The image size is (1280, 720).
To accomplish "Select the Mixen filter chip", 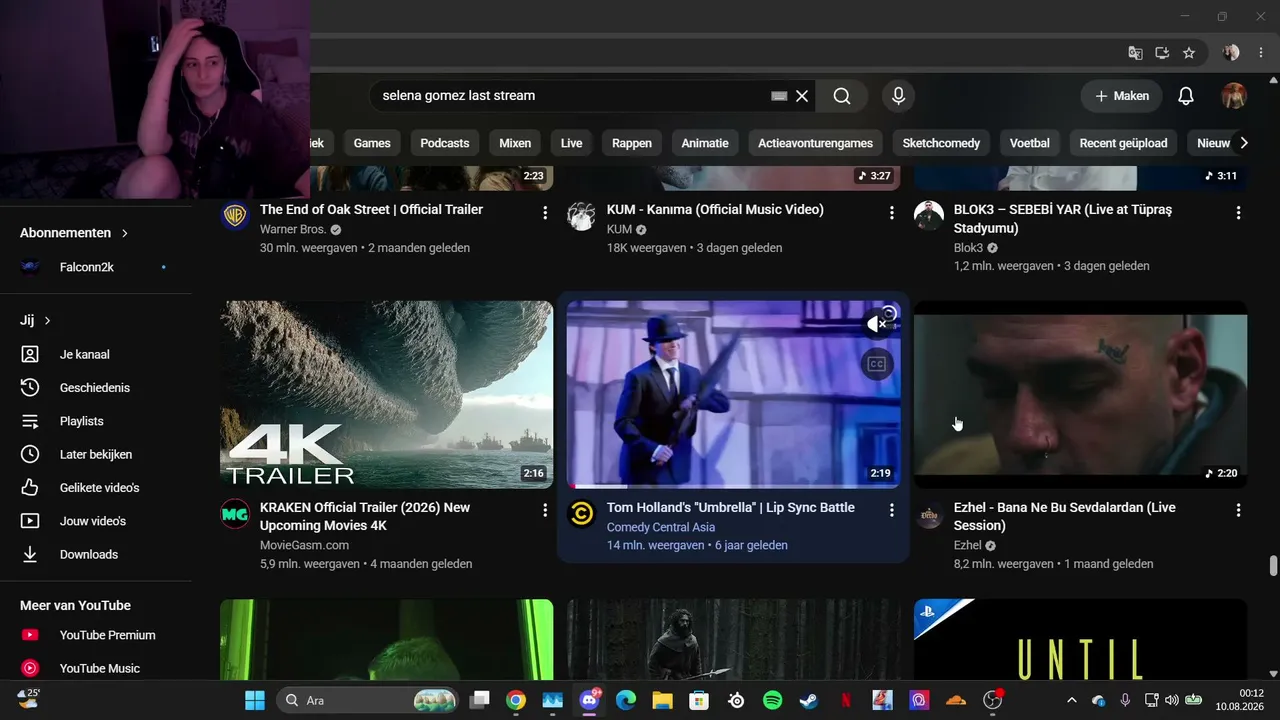I will click(x=515, y=143).
